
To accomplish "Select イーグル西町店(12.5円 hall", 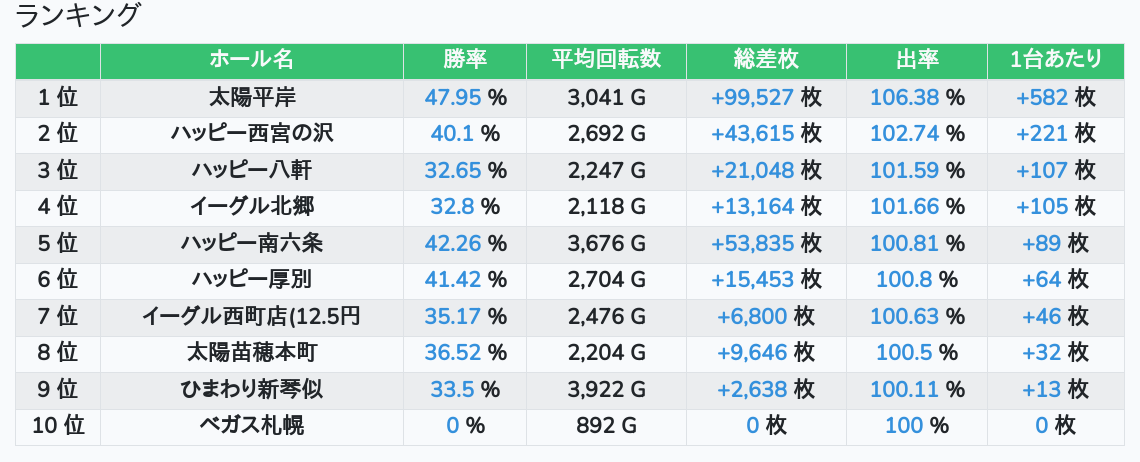I will coord(252,317).
